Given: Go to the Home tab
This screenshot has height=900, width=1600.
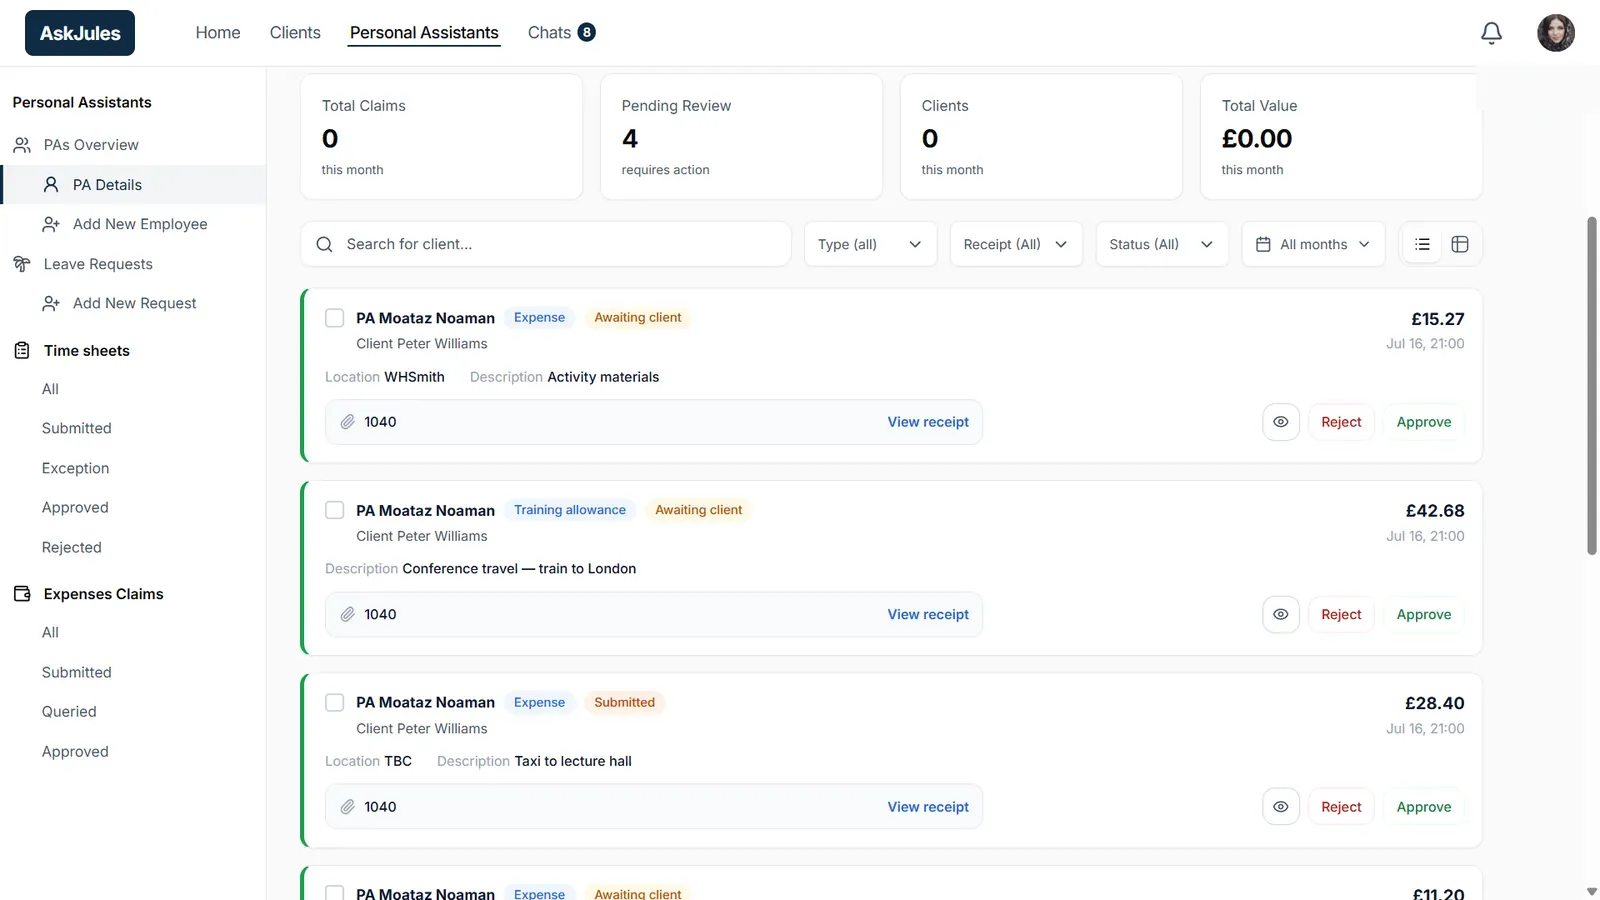Looking at the screenshot, I should (218, 33).
